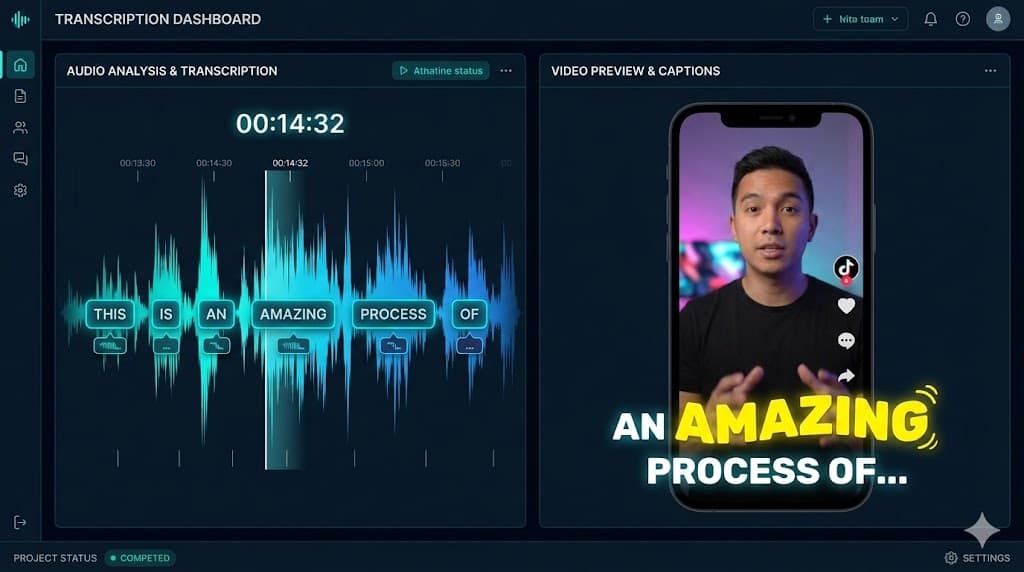Click the 00:15:00 timeline marker
The width and height of the screenshot is (1024, 572).
[x=366, y=163]
